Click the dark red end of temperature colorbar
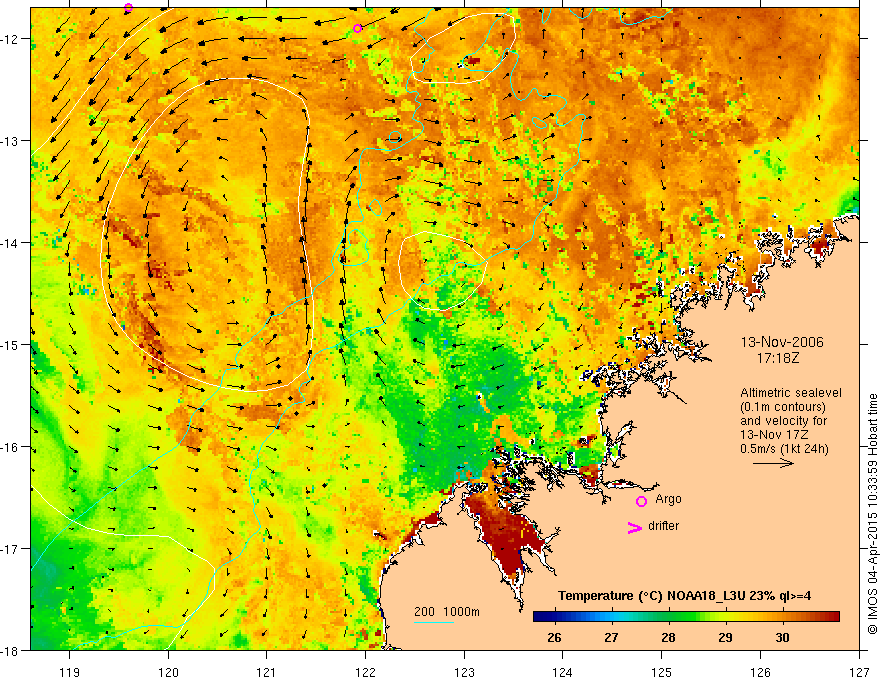Viewport: 880px width, 680px height. point(832,617)
